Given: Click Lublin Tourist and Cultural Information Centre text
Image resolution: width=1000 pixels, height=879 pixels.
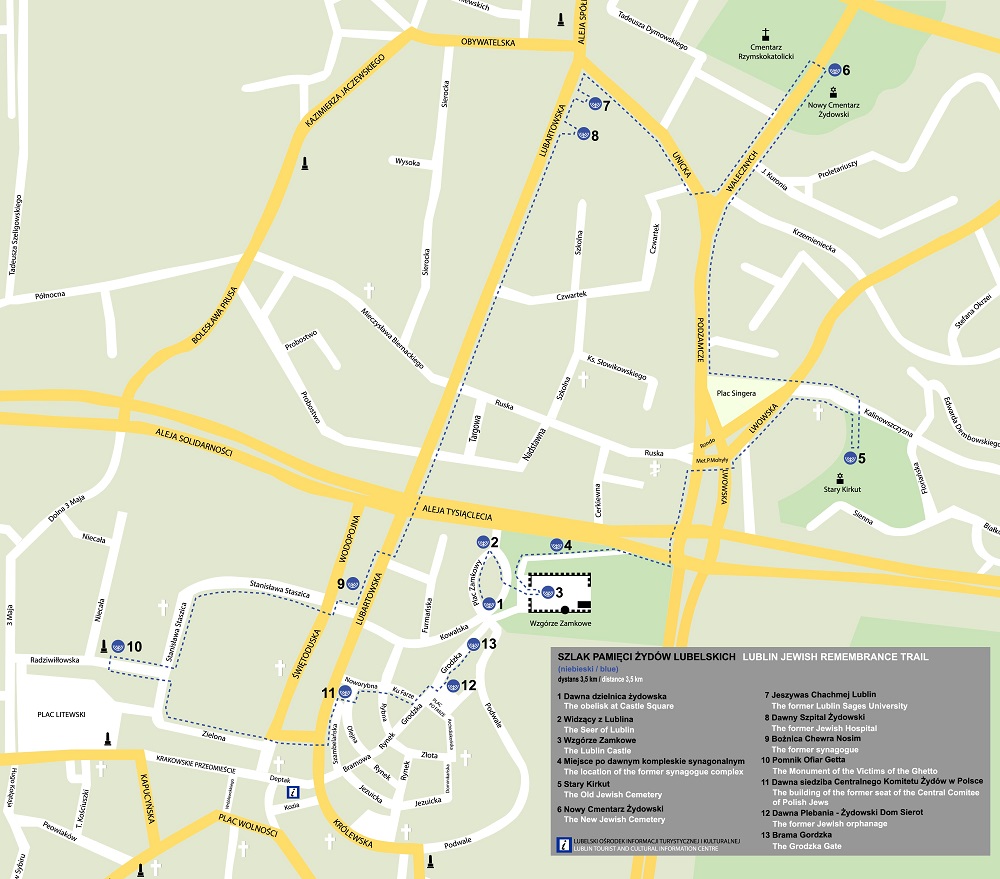Looking at the screenshot, I should pyautogui.click(x=645, y=848).
